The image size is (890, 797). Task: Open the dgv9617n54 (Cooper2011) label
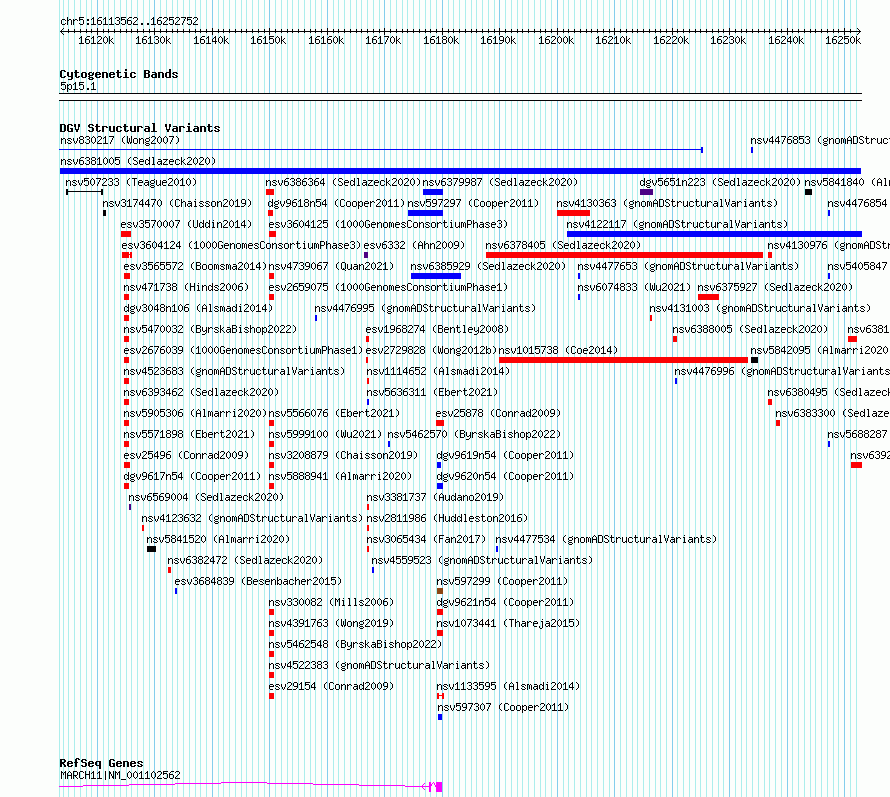point(192,476)
